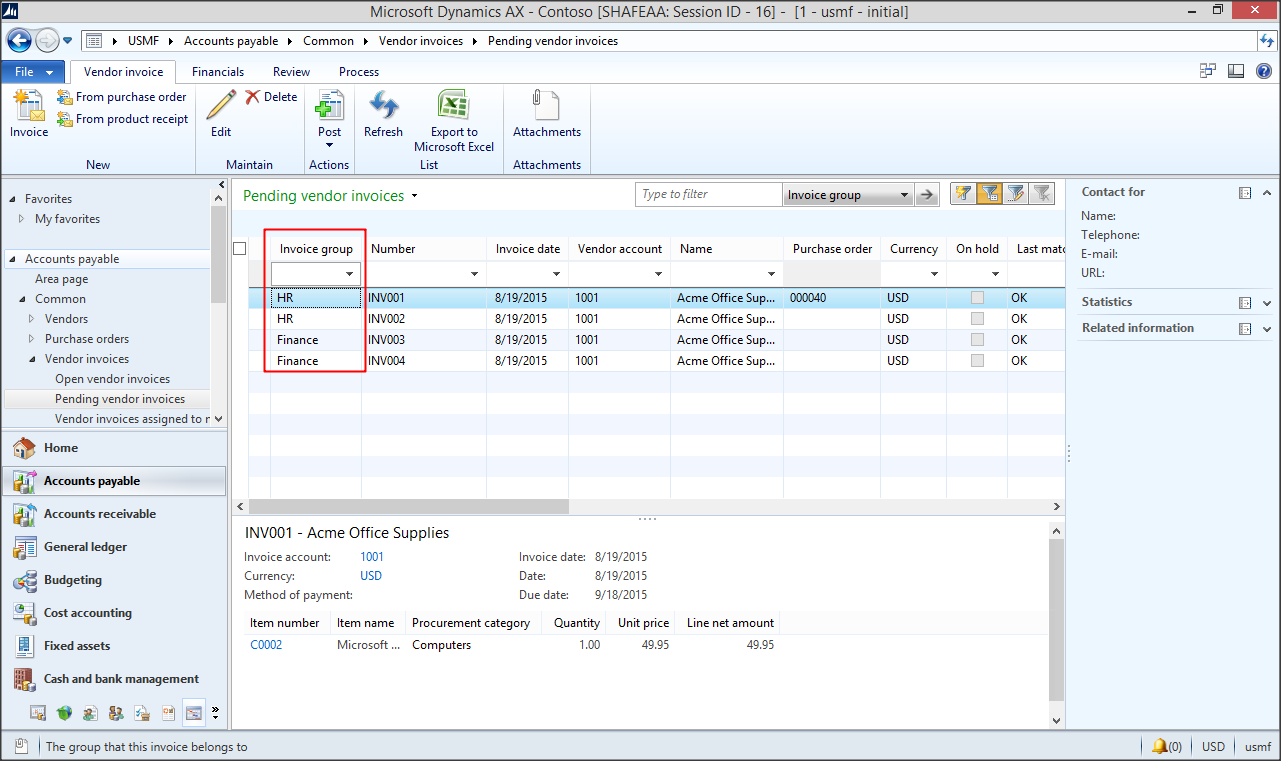1281x761 pixels.
Task: Click the forward navigation arrow
Action: (47, 41)
